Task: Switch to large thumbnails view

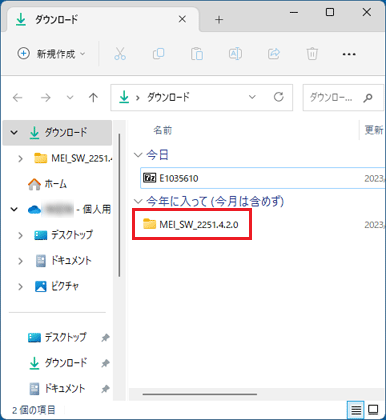Action: (373, 410)
